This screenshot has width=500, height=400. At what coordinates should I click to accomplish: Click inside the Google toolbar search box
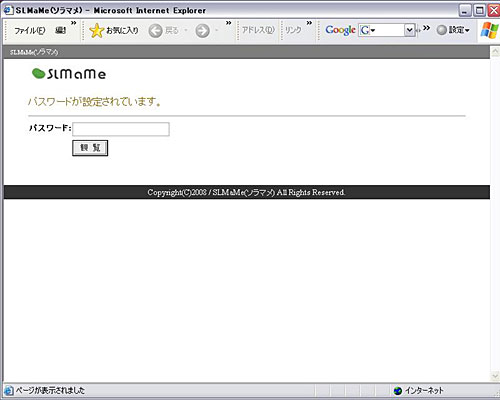(390, 30)
